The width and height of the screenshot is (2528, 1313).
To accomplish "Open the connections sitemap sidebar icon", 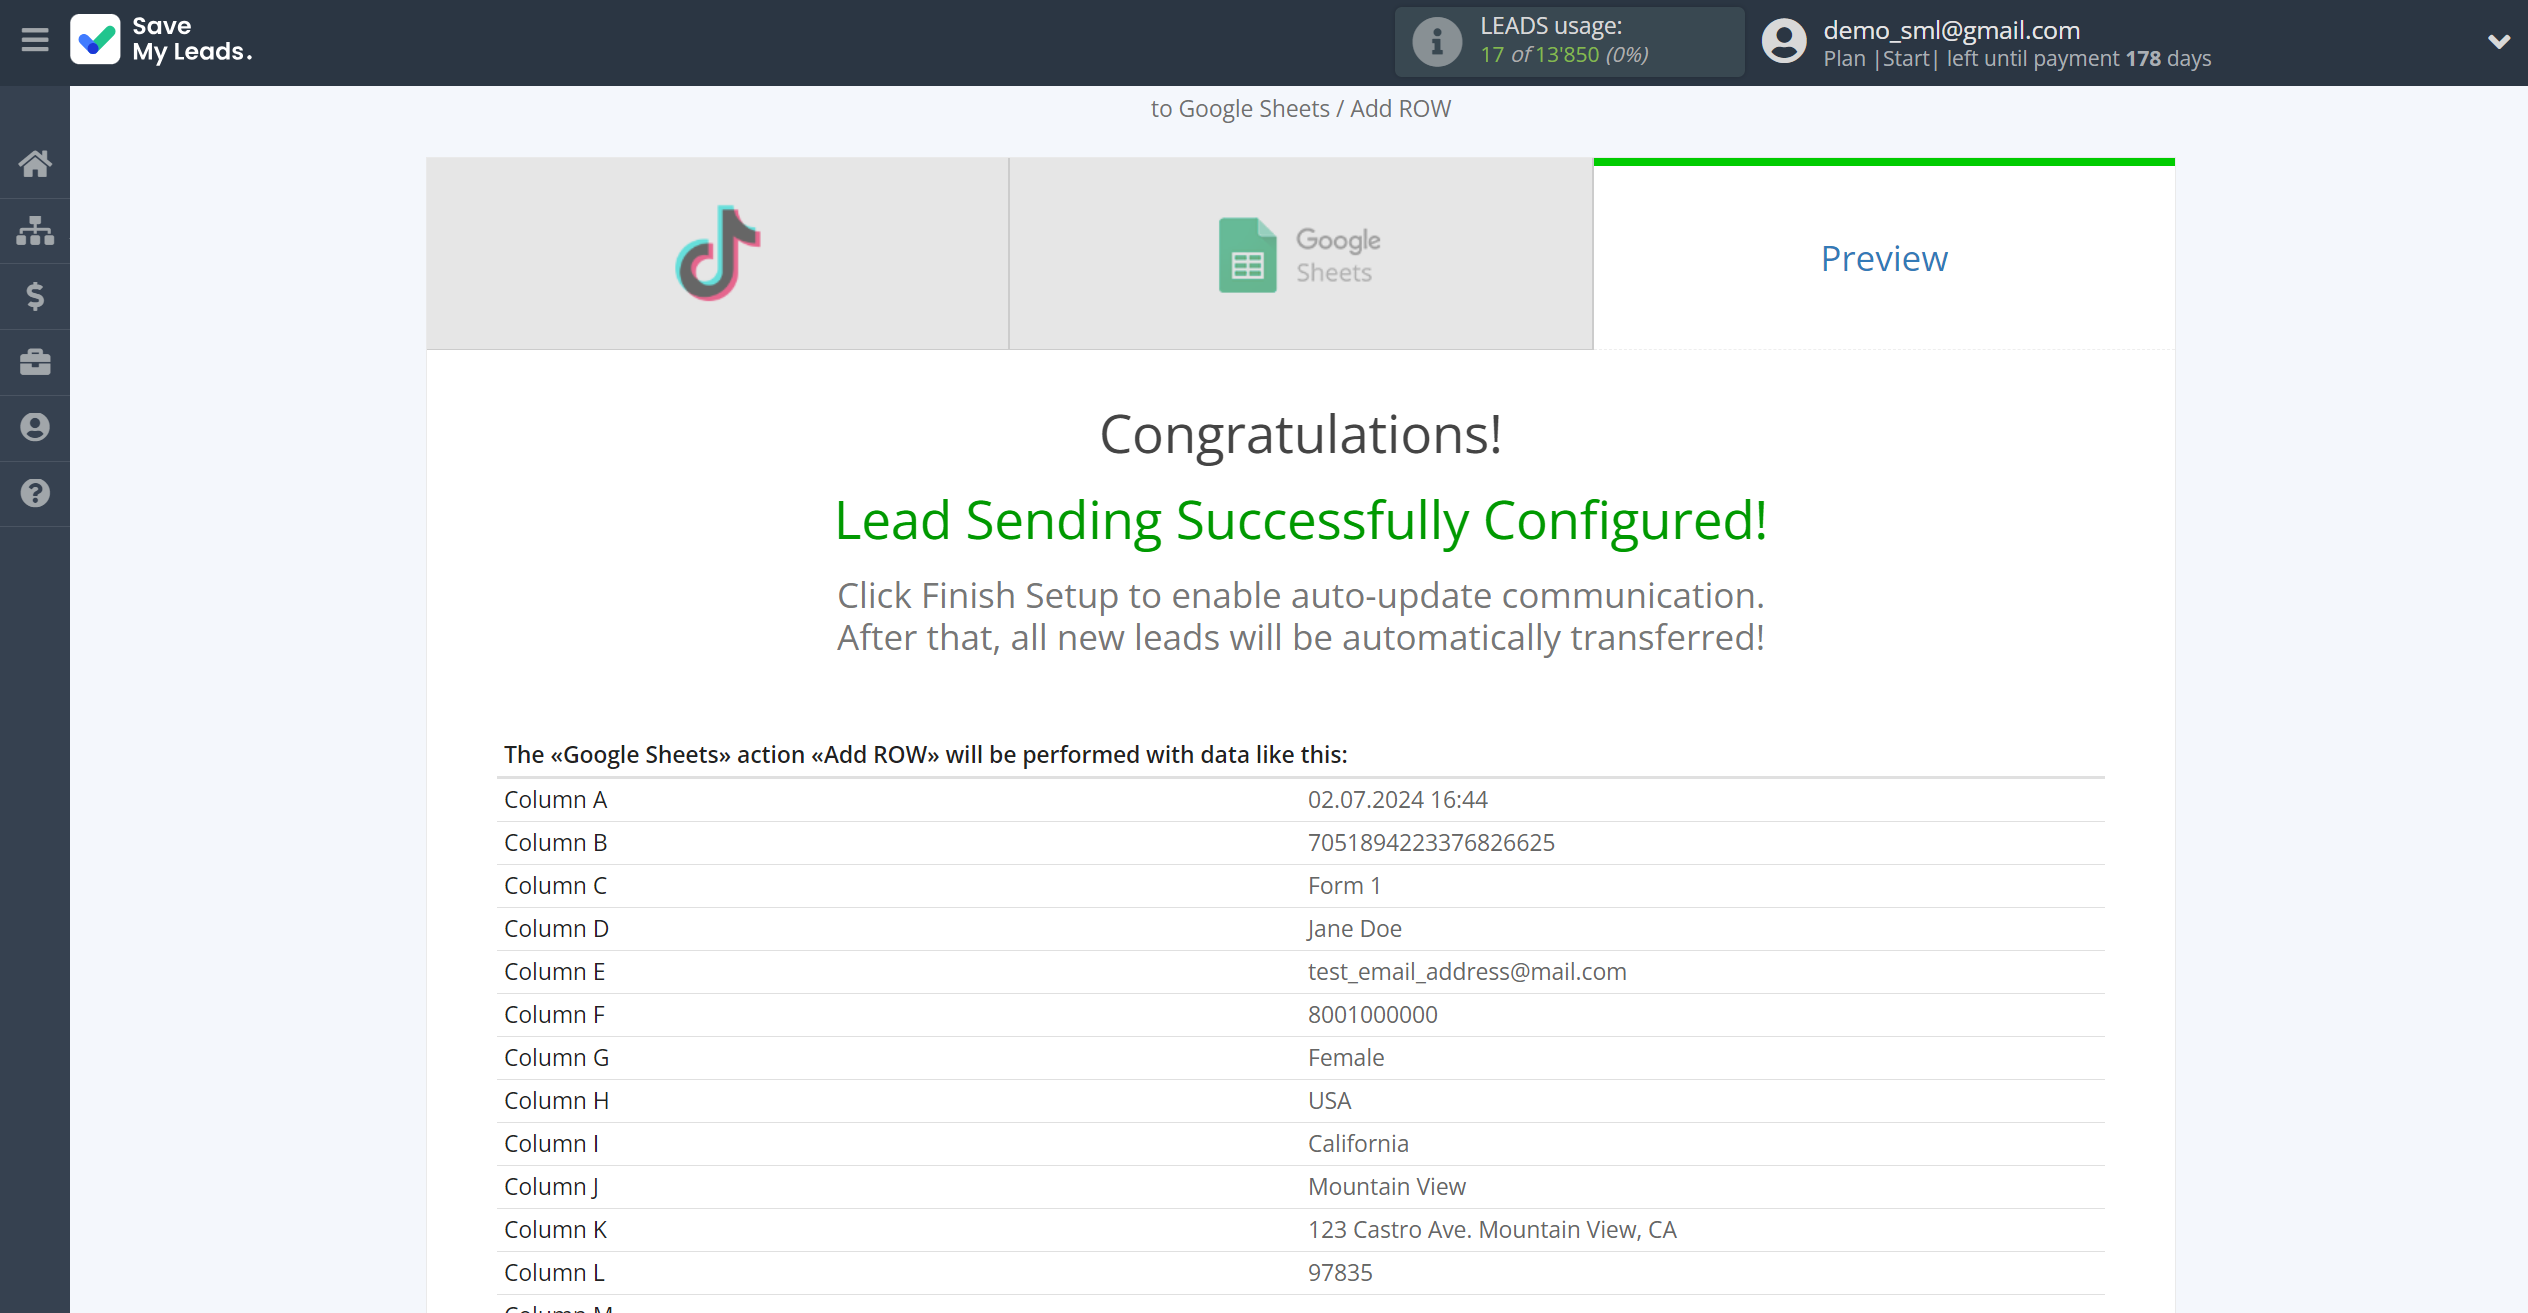I will [35, 230].
